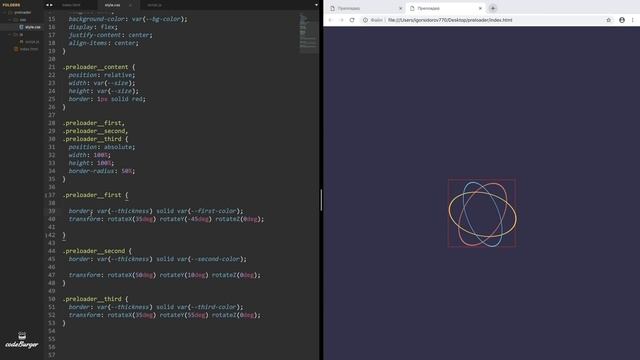Viewport: 640px width, 360px height.
Task: Open the Chrome profile avatar menu
Action: [622, 20]
